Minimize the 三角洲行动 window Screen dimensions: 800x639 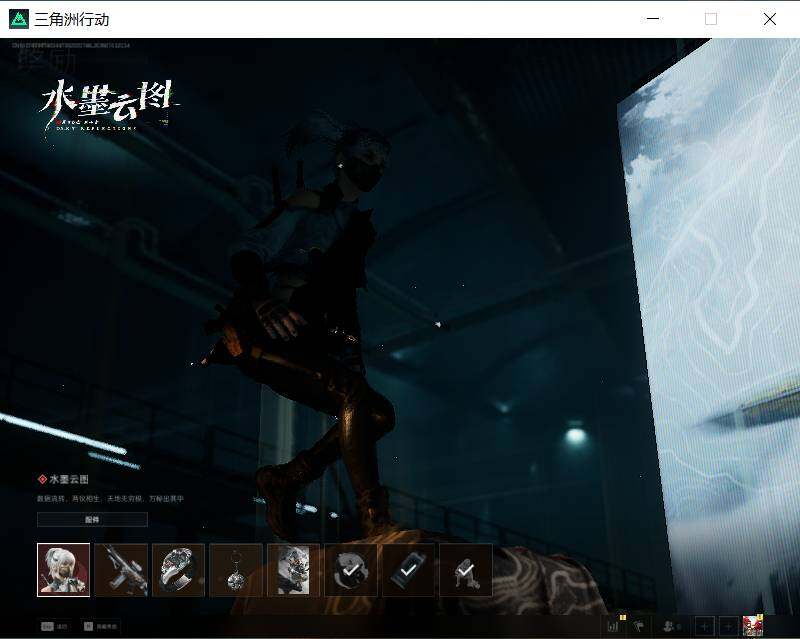[653, 19]
